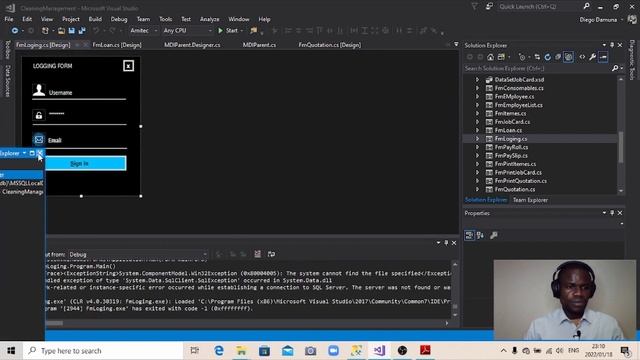The width and height of the screenshot is (640, 360).
Task: Expand the FrmLoging.cs tree node
Action: [x=477, y=139]
